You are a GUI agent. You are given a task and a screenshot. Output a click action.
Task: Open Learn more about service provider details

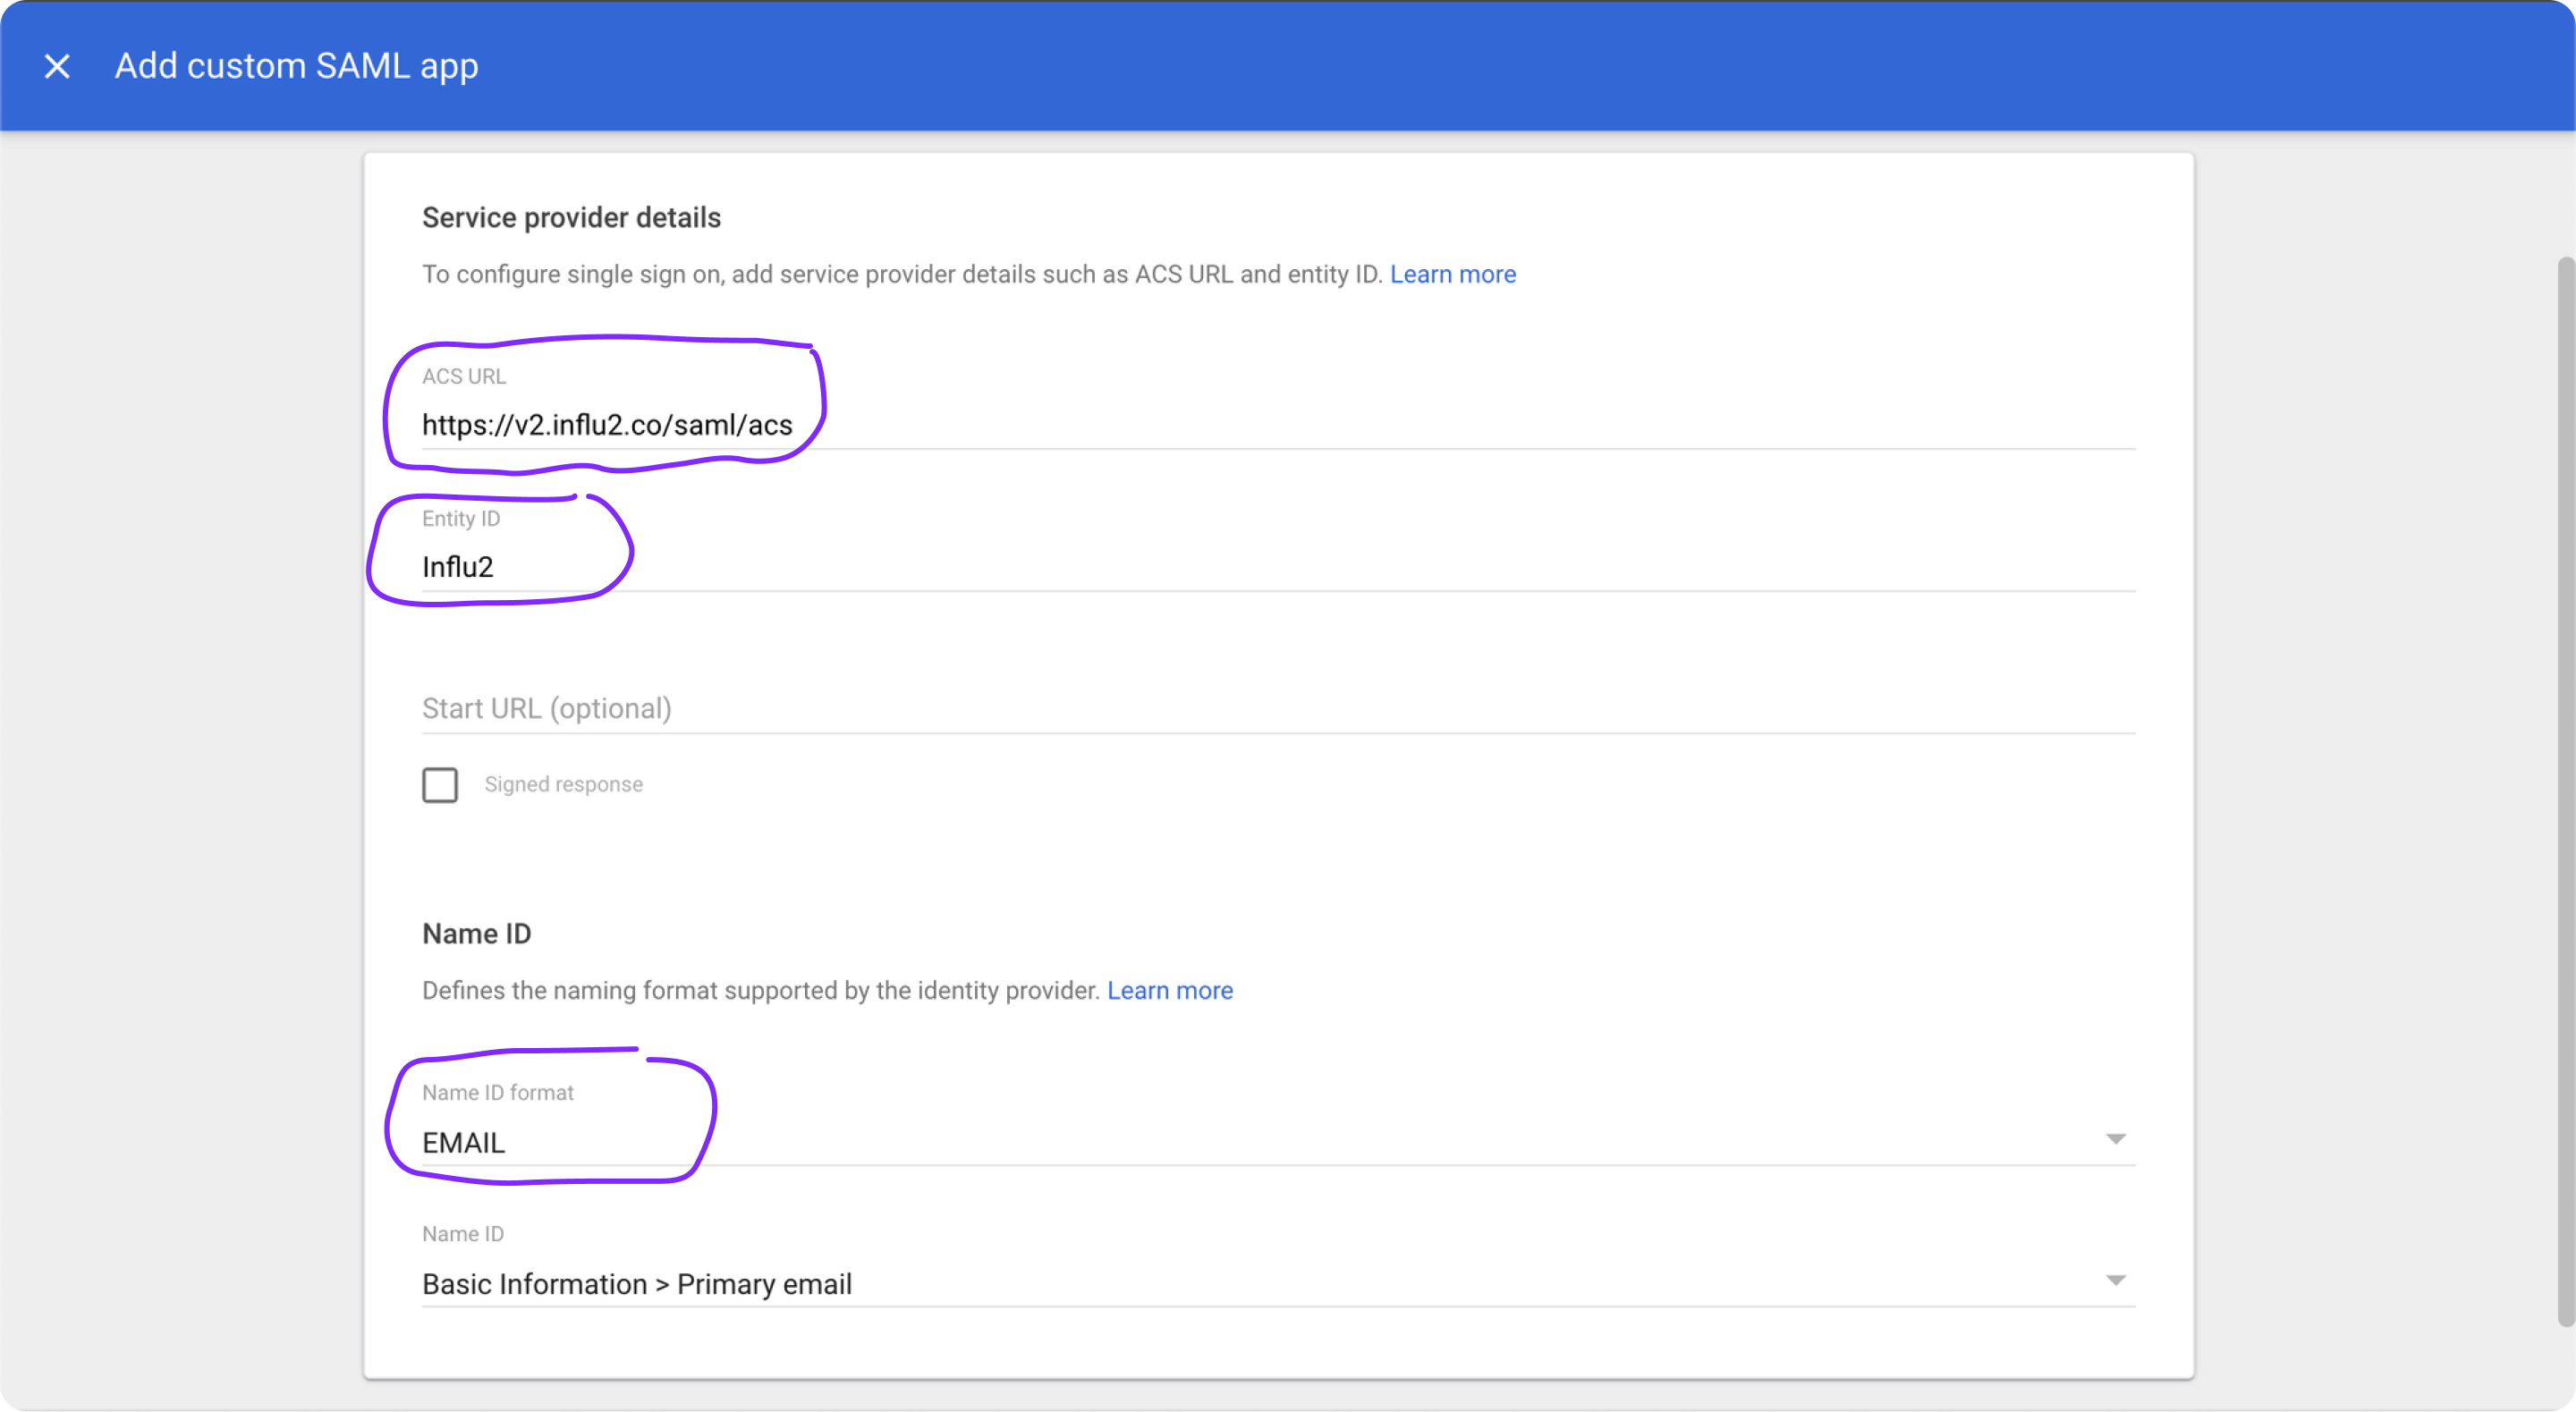point(1452,274)
